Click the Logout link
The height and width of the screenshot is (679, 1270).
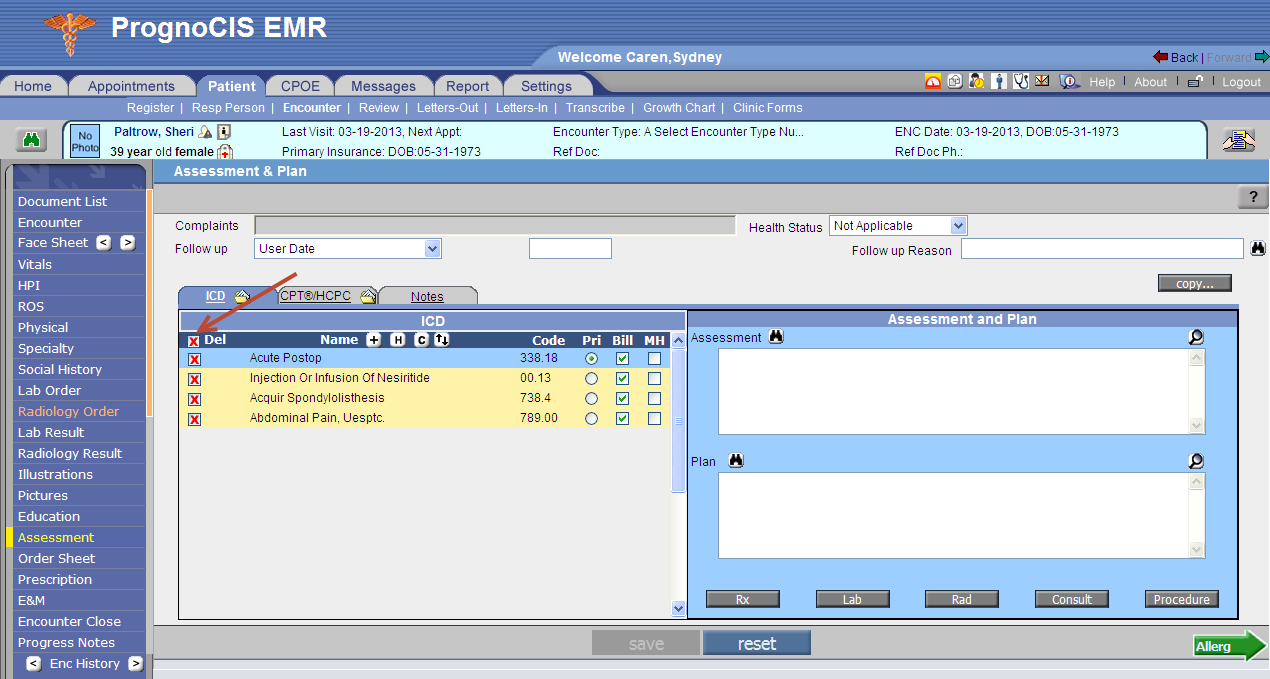(x=1241, y=82)
